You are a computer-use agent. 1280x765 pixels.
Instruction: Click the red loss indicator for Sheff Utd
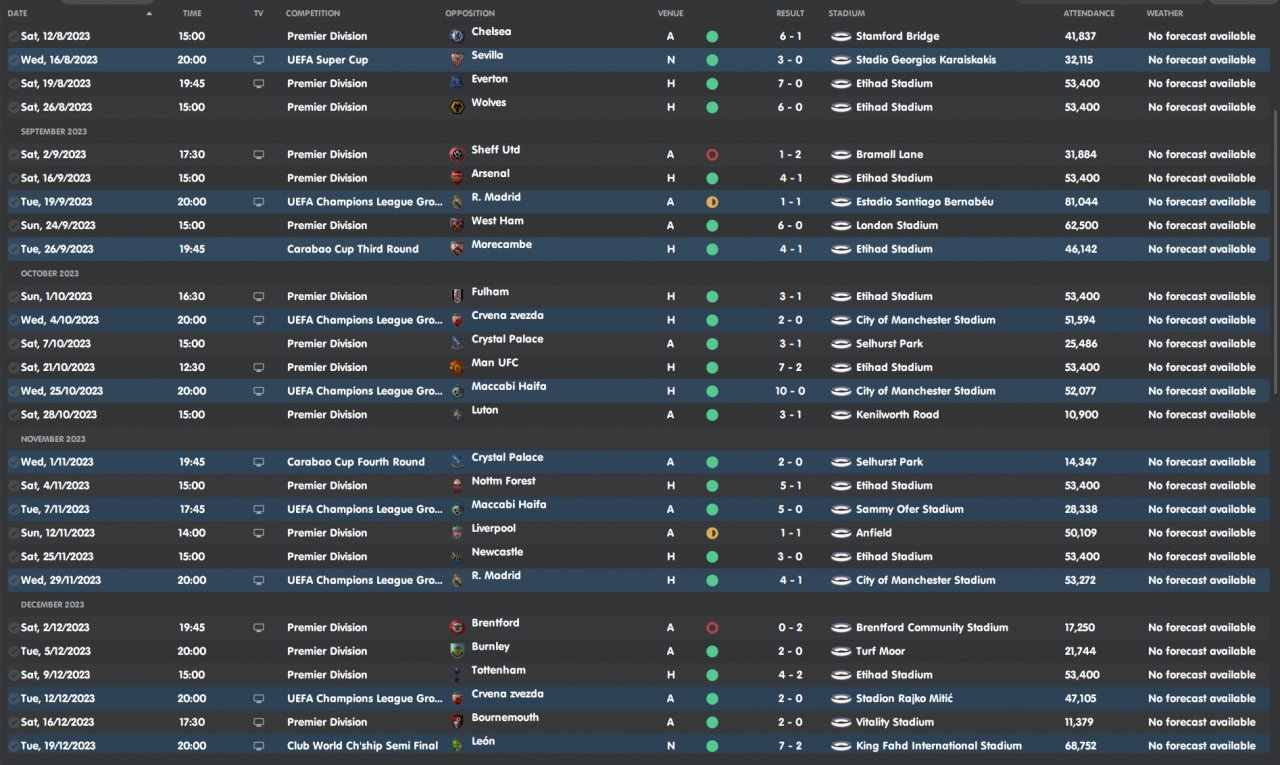click(712, 155)
